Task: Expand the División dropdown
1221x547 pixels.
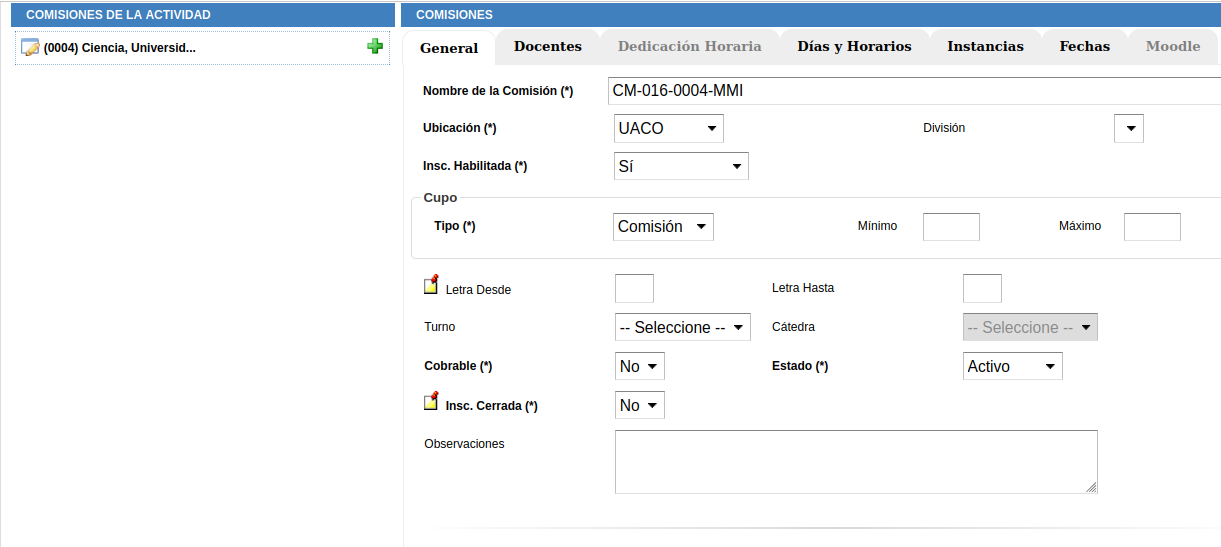Action: coord(1129,128)
